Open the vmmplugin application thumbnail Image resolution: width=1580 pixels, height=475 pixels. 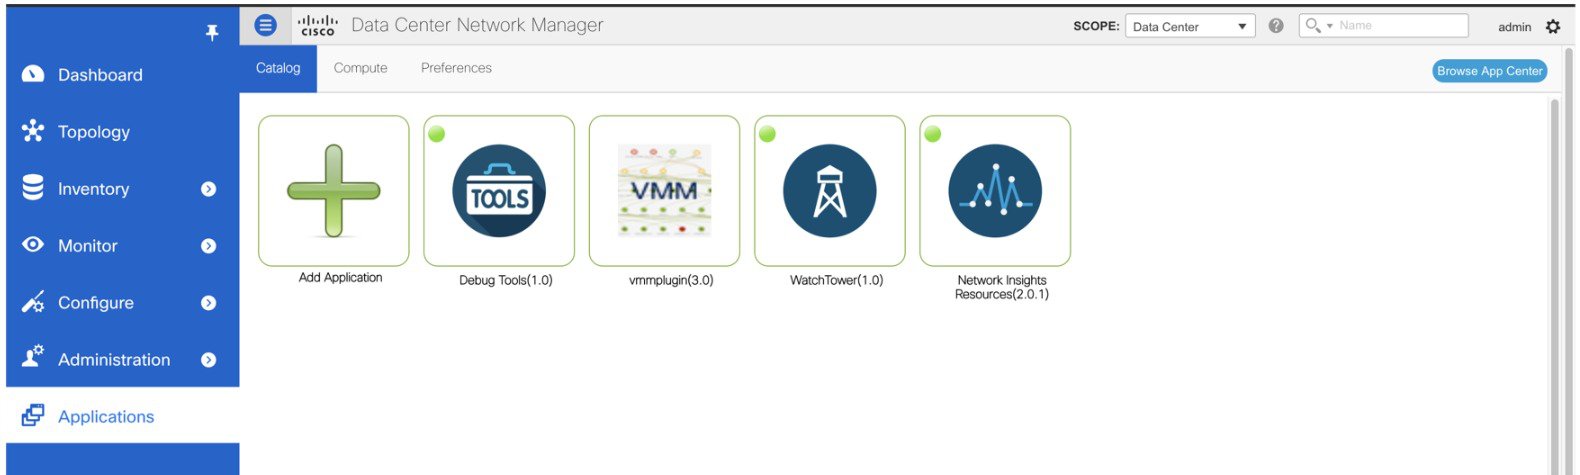pos(664,191)
